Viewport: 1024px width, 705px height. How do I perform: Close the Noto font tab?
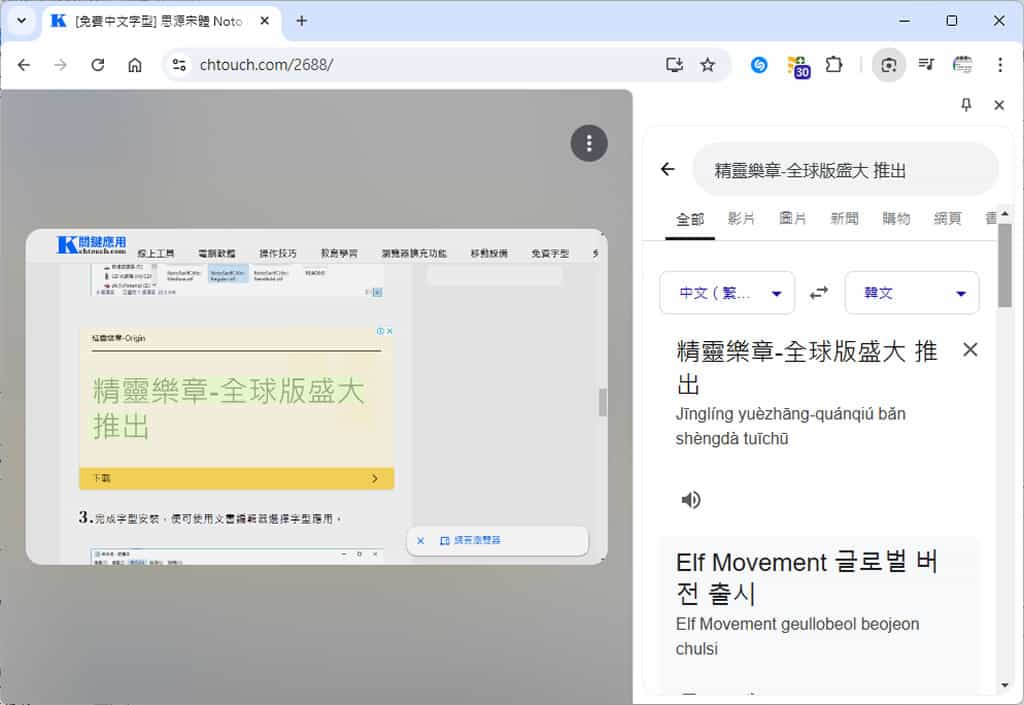[x=264, y=21]
